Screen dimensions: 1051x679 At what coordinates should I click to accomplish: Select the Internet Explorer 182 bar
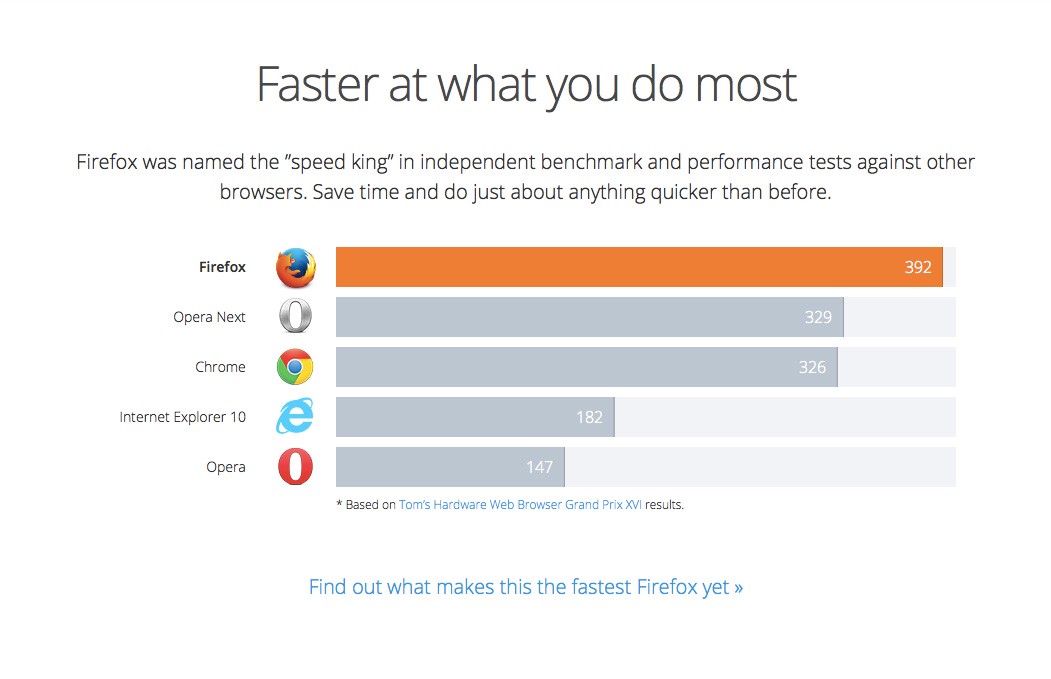pyautogui.click(x=475, y=417)
